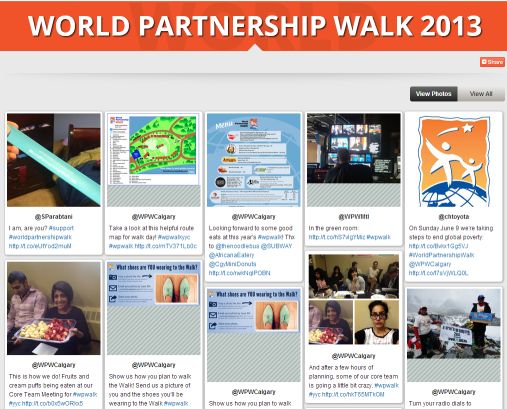Click the envelope icon in the shoes poster above 'Send us a picture'
The height and width of the screenshot is (409, 507).
(x=113, y=288)
